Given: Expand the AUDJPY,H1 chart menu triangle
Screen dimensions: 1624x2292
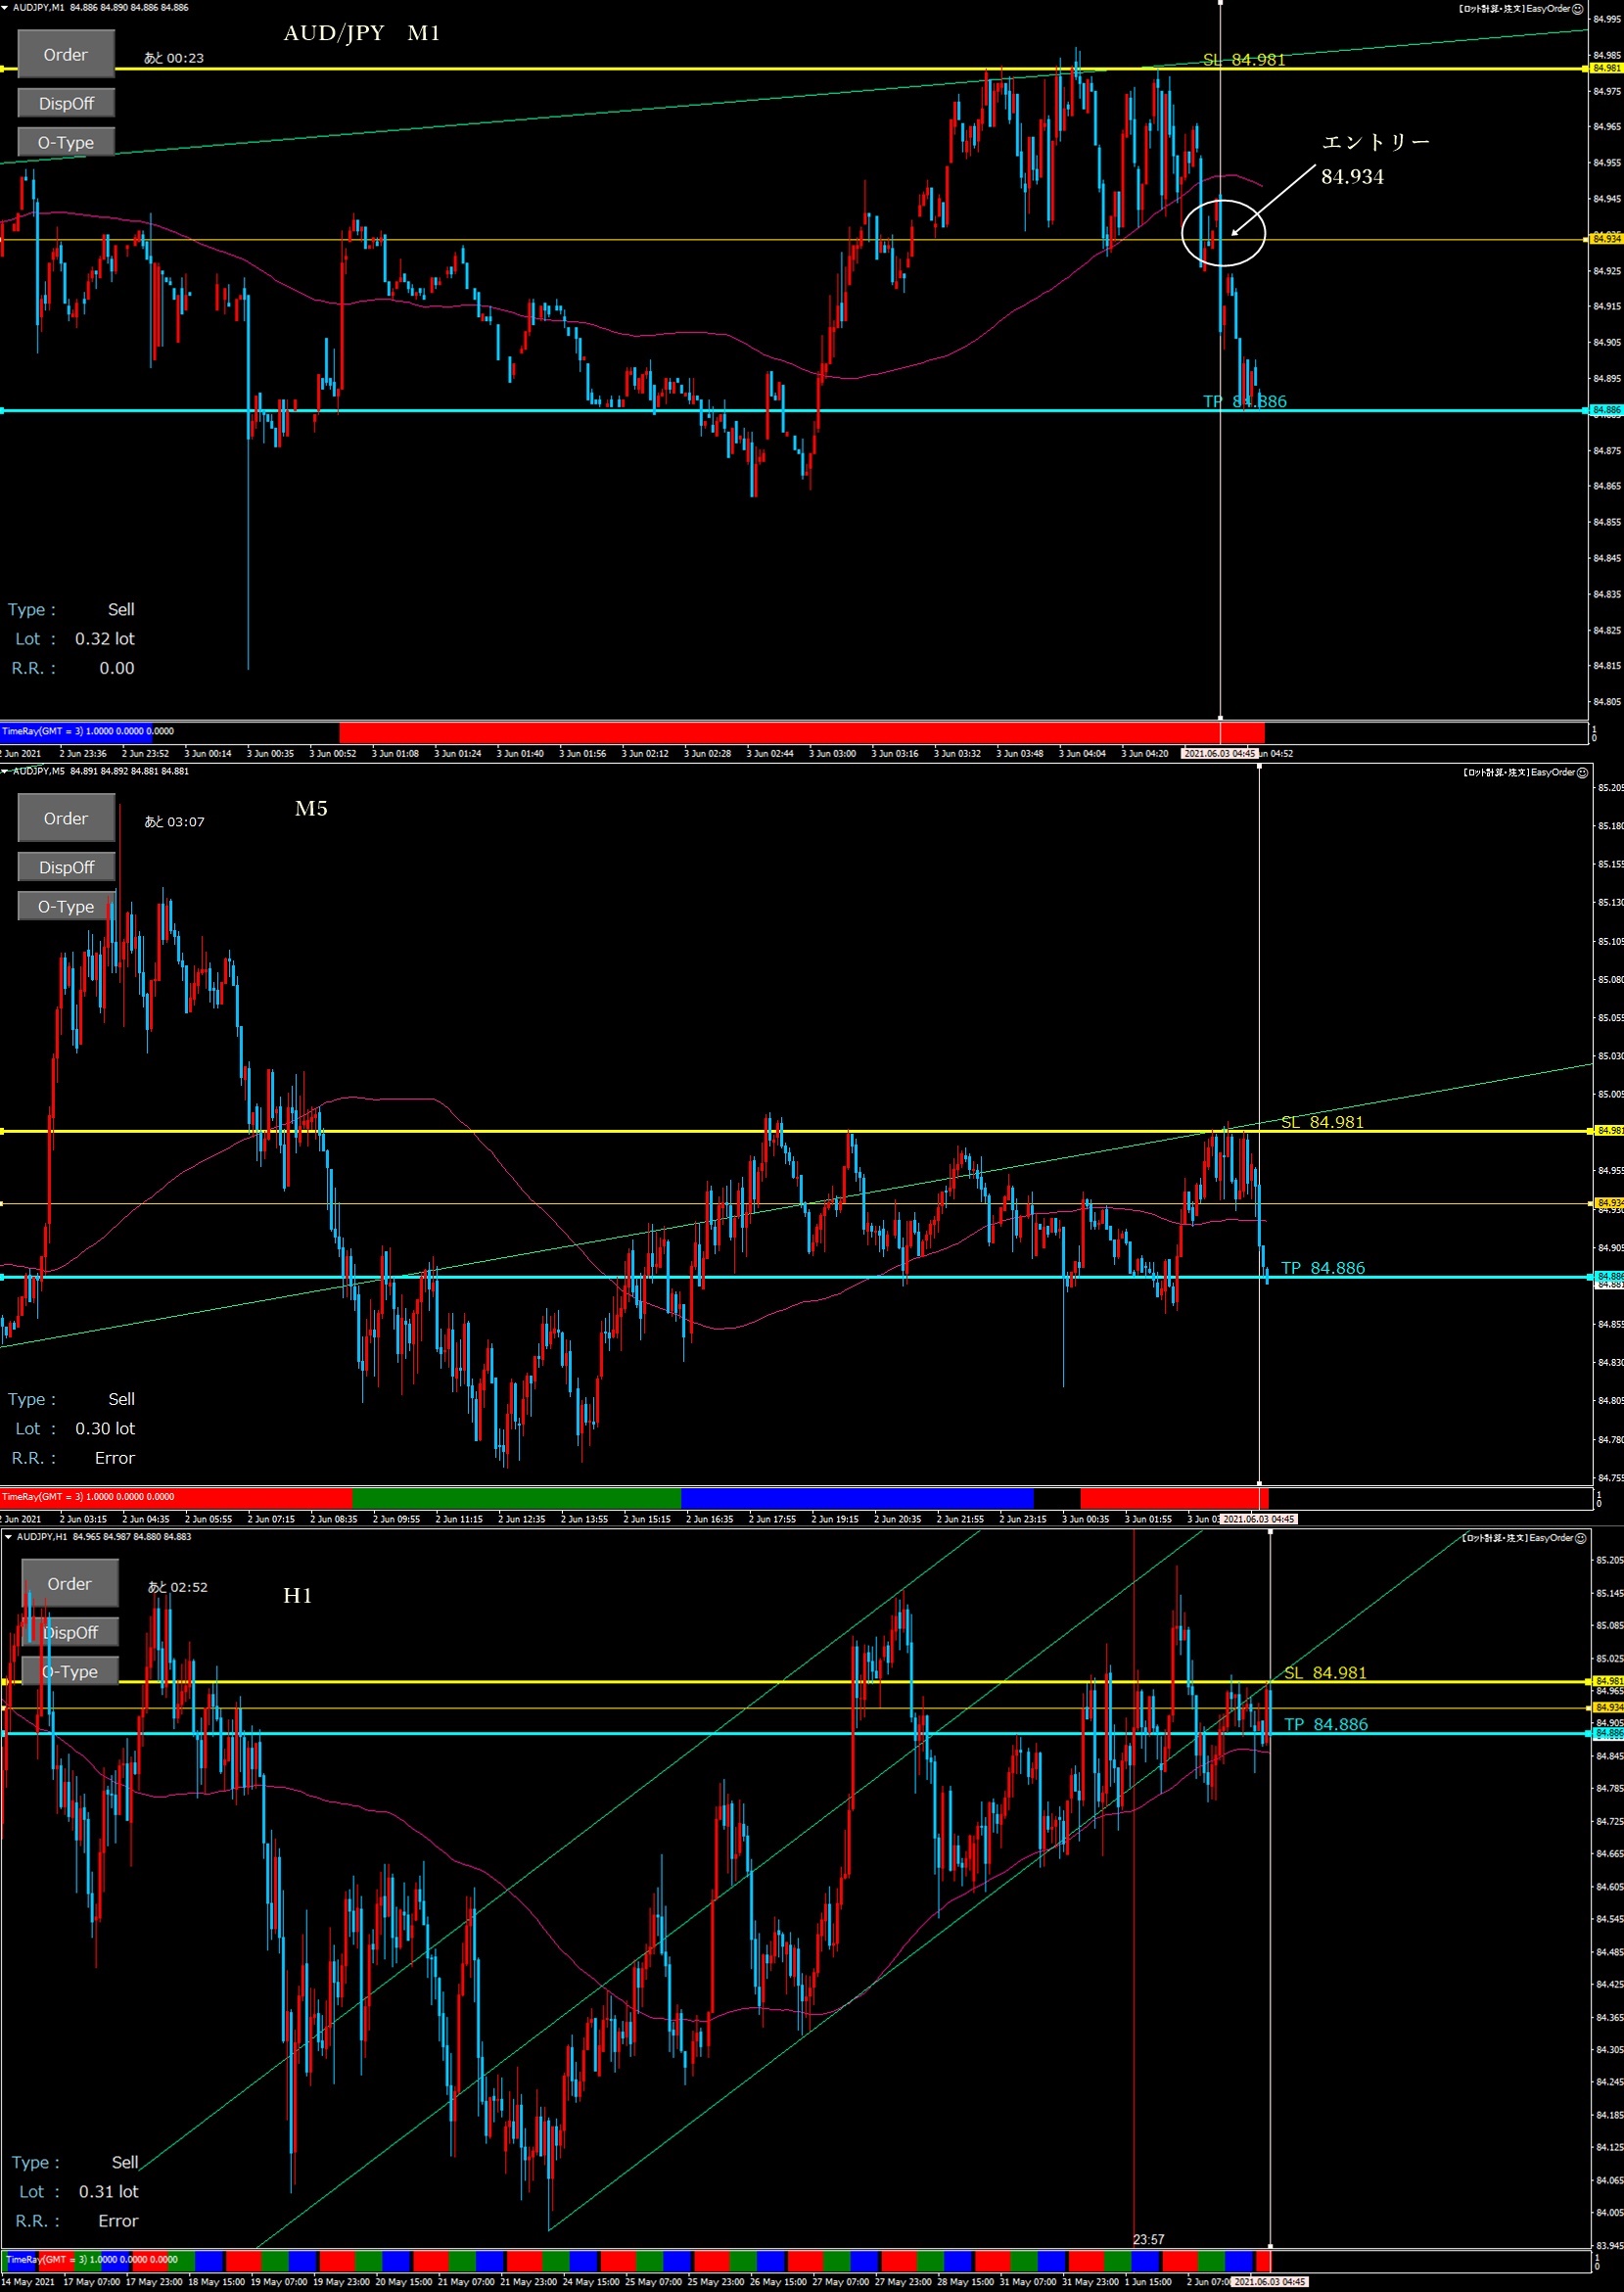Looking at the screenshot, I should click(x=8, y=1537).
